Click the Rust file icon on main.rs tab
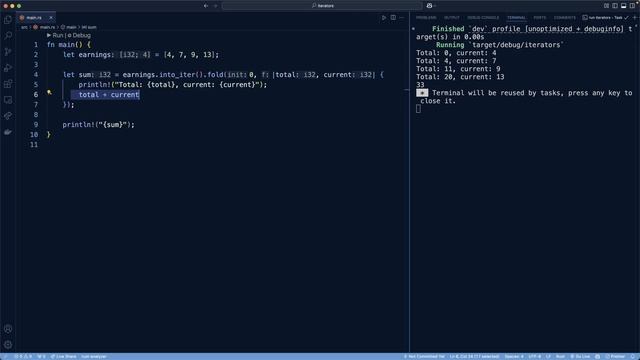The height and width of the screenshot is (360, 640). (x=22, y=18)
